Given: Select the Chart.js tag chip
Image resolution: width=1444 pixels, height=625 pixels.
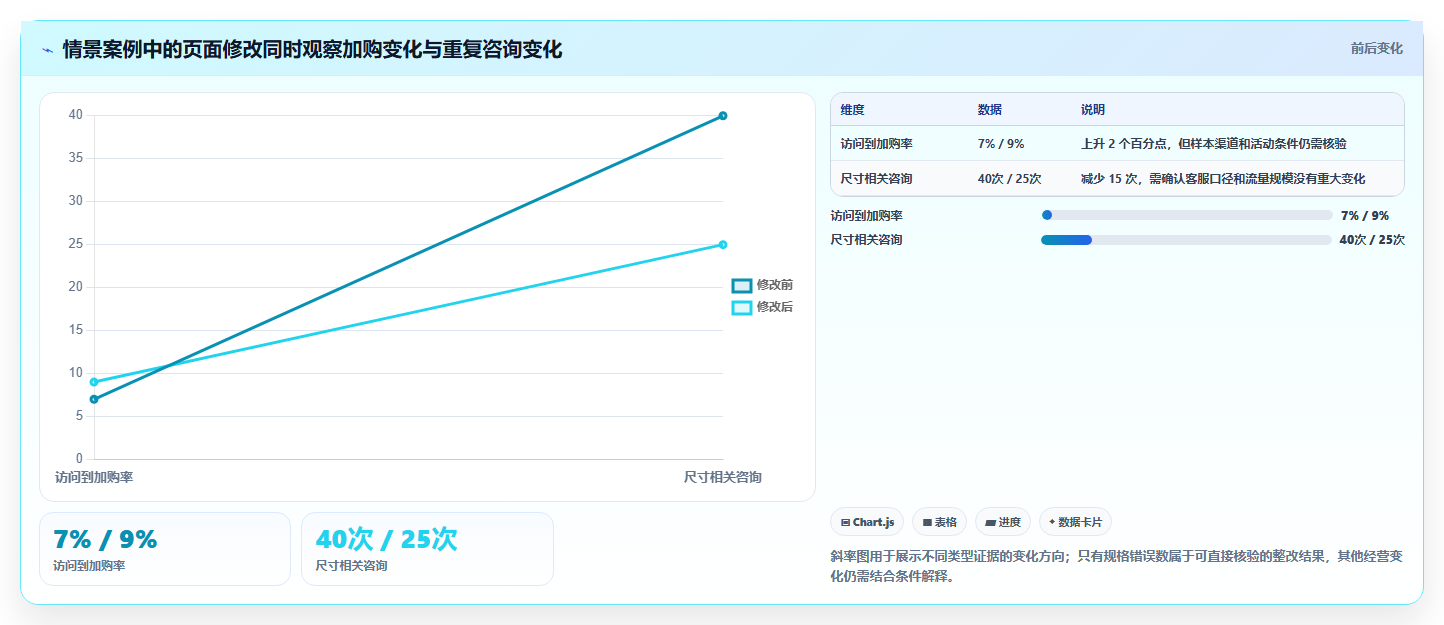Looking at the screenshot, I should 867,522.
